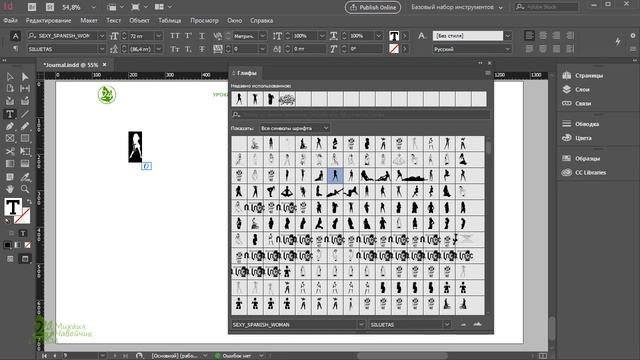Open the Редактирование menu
Viewport: 640px width, 360px height.
[x=48, y=20]
